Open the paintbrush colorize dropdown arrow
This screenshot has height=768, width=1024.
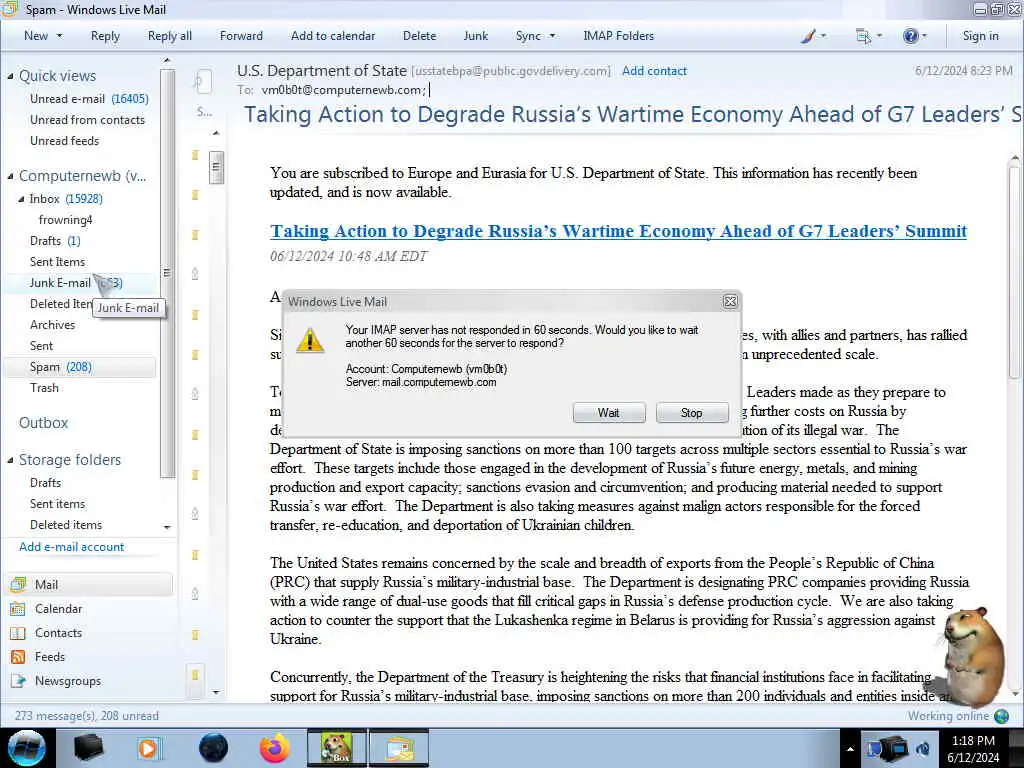823,36
